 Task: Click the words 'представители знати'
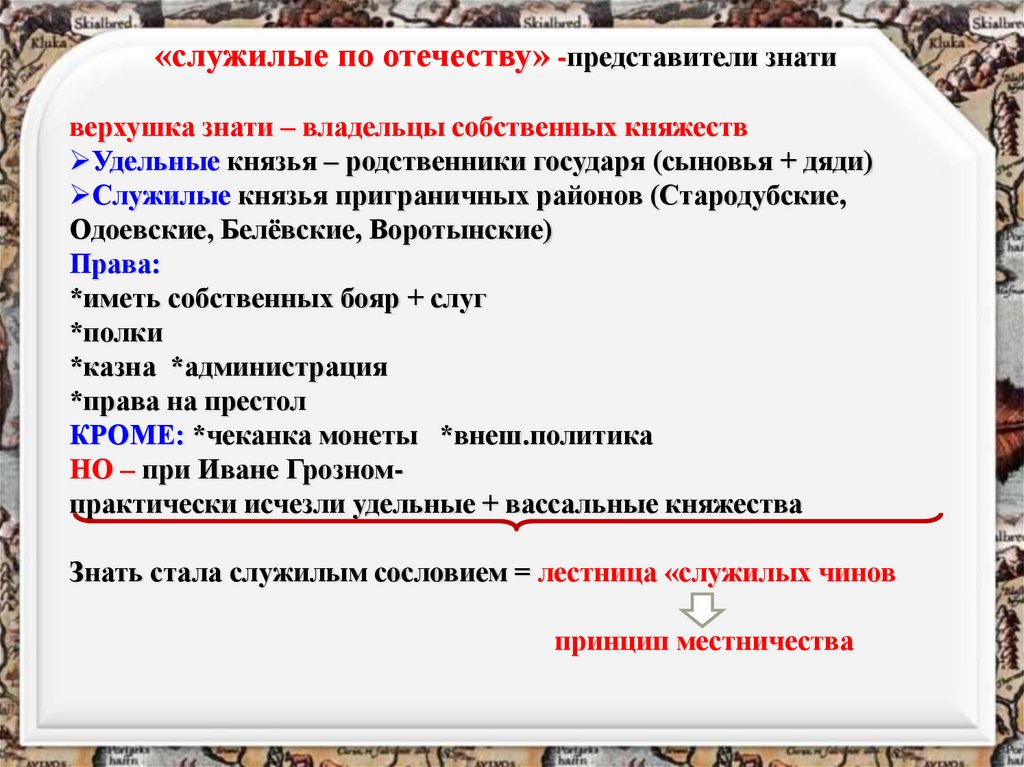[x=701, y=58]
